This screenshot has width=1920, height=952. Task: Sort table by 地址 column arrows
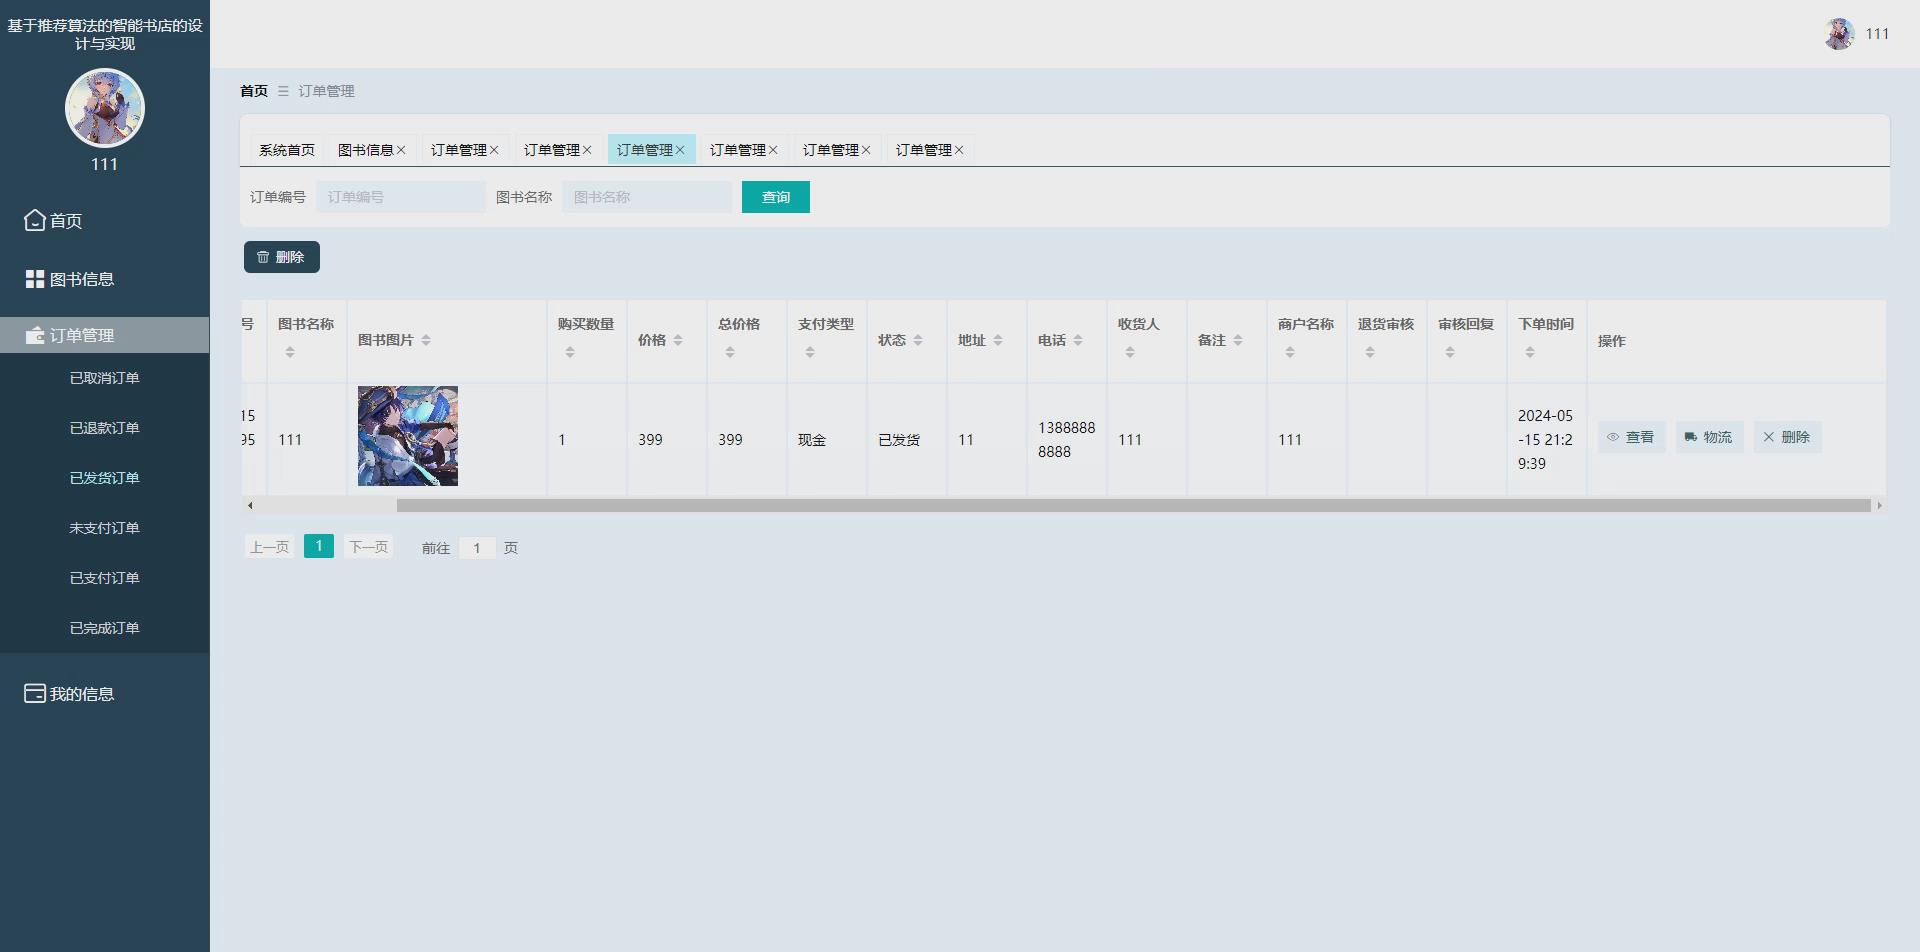998,340
